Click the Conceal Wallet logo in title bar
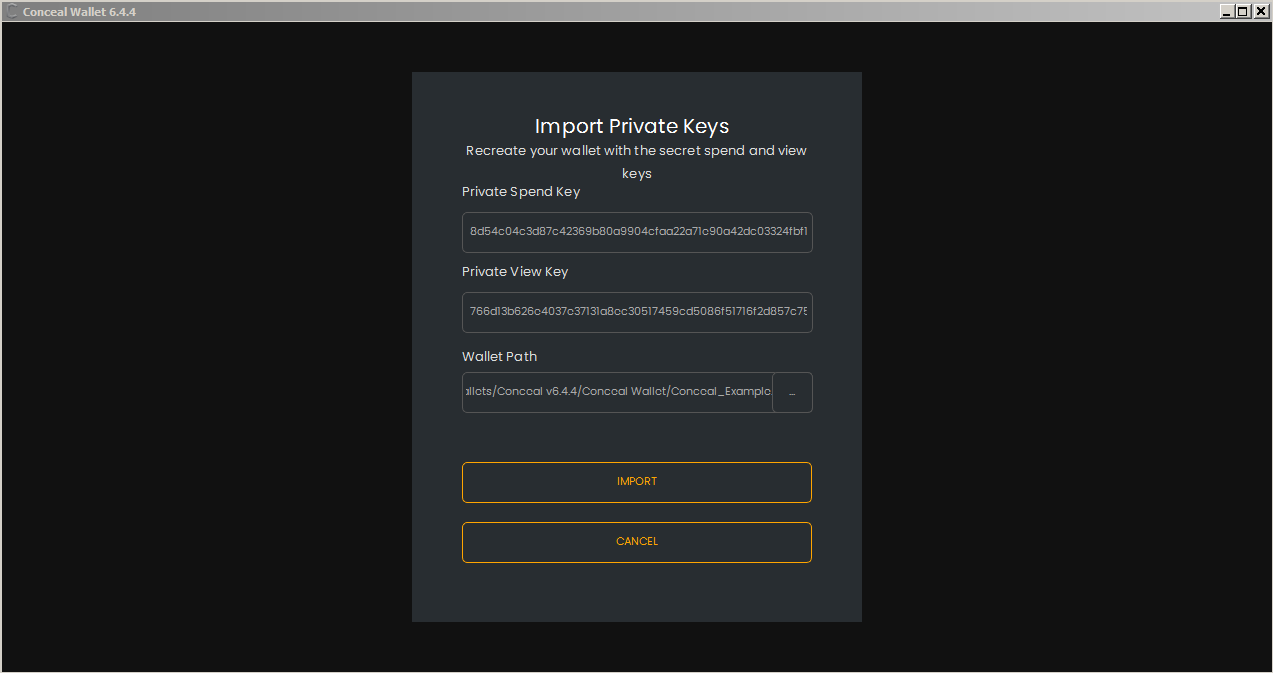1273x673 pixels. (x=12, y=12)
